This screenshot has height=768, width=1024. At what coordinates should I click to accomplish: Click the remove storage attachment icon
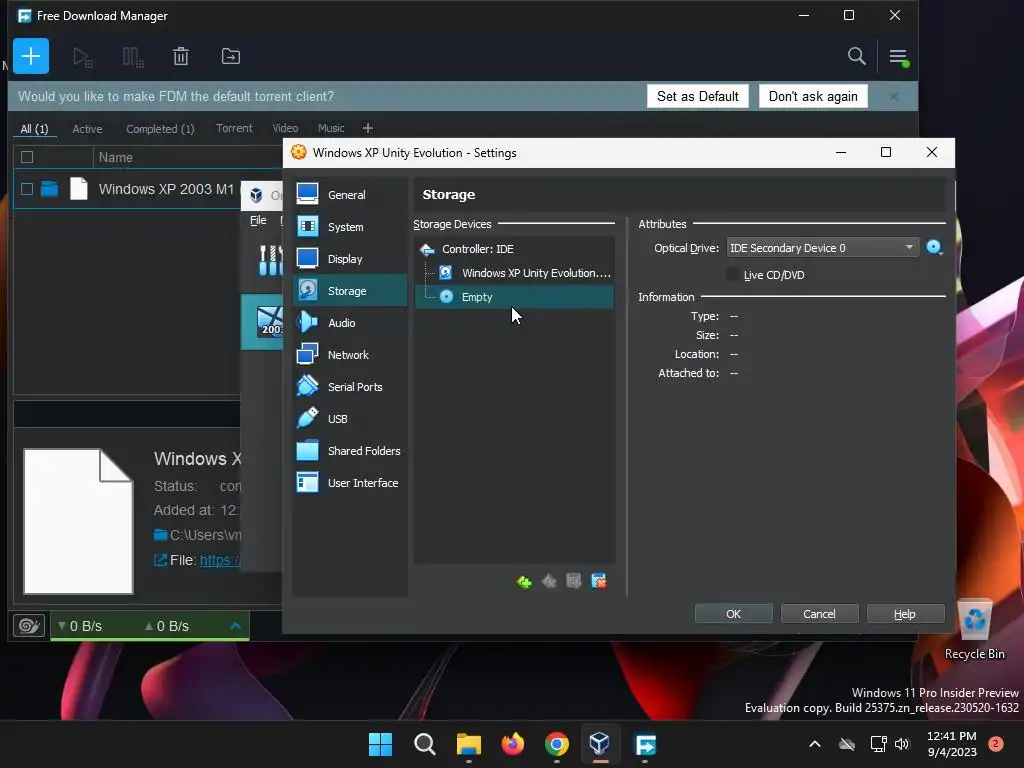click(599, 581)
